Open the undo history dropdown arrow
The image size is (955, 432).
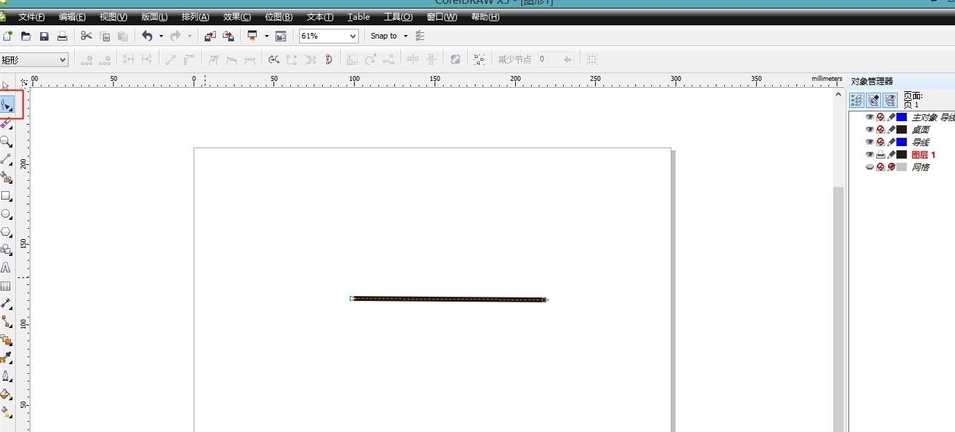pyautogui.click(x=161, y=36)
